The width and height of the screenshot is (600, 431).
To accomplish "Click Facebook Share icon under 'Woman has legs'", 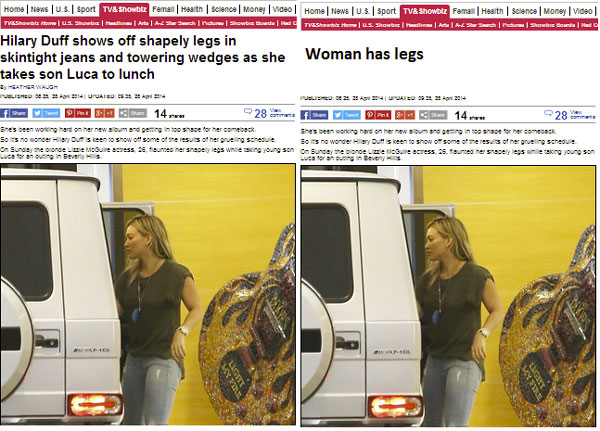I will click(x=315, y=115).
